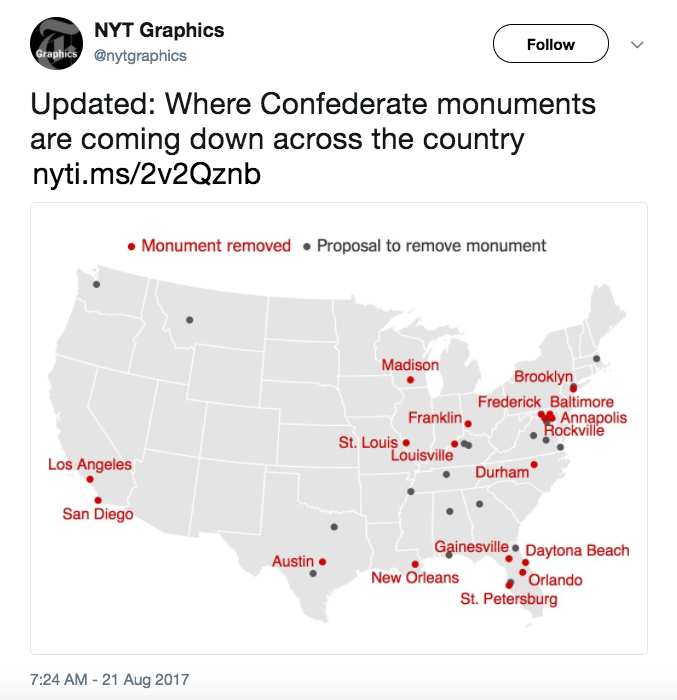This screenshot has width=677, height=700.
Task: Click the St. Louis map marker
Action: tap(406, 442)
